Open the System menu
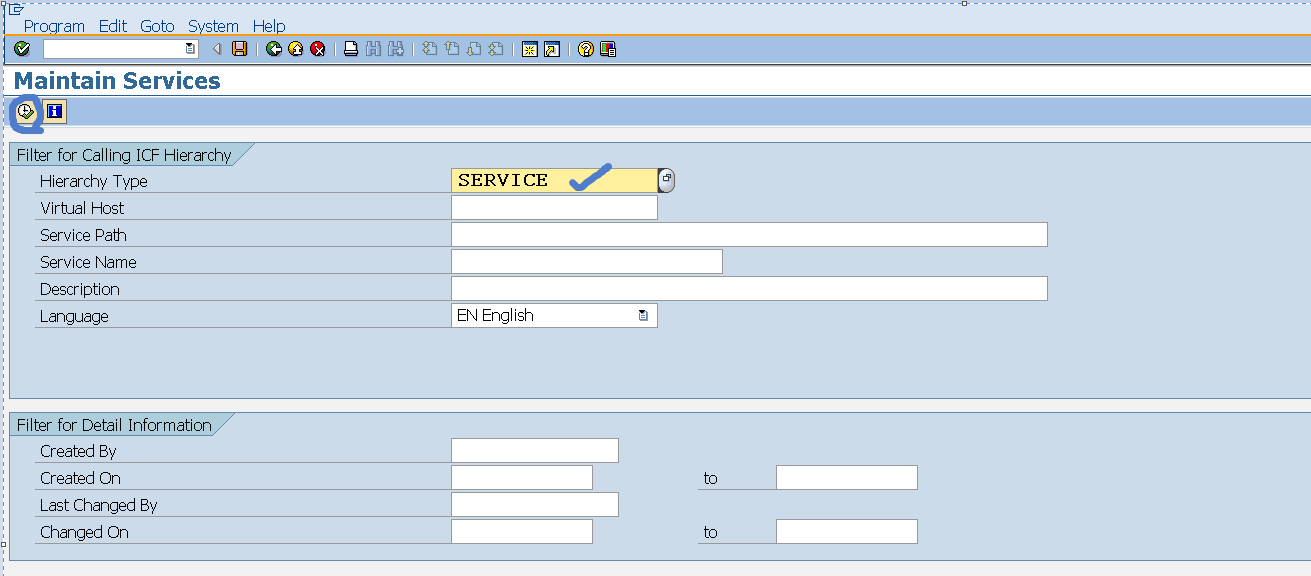Viewport: 1311px width, 576px height. (212, 26)
